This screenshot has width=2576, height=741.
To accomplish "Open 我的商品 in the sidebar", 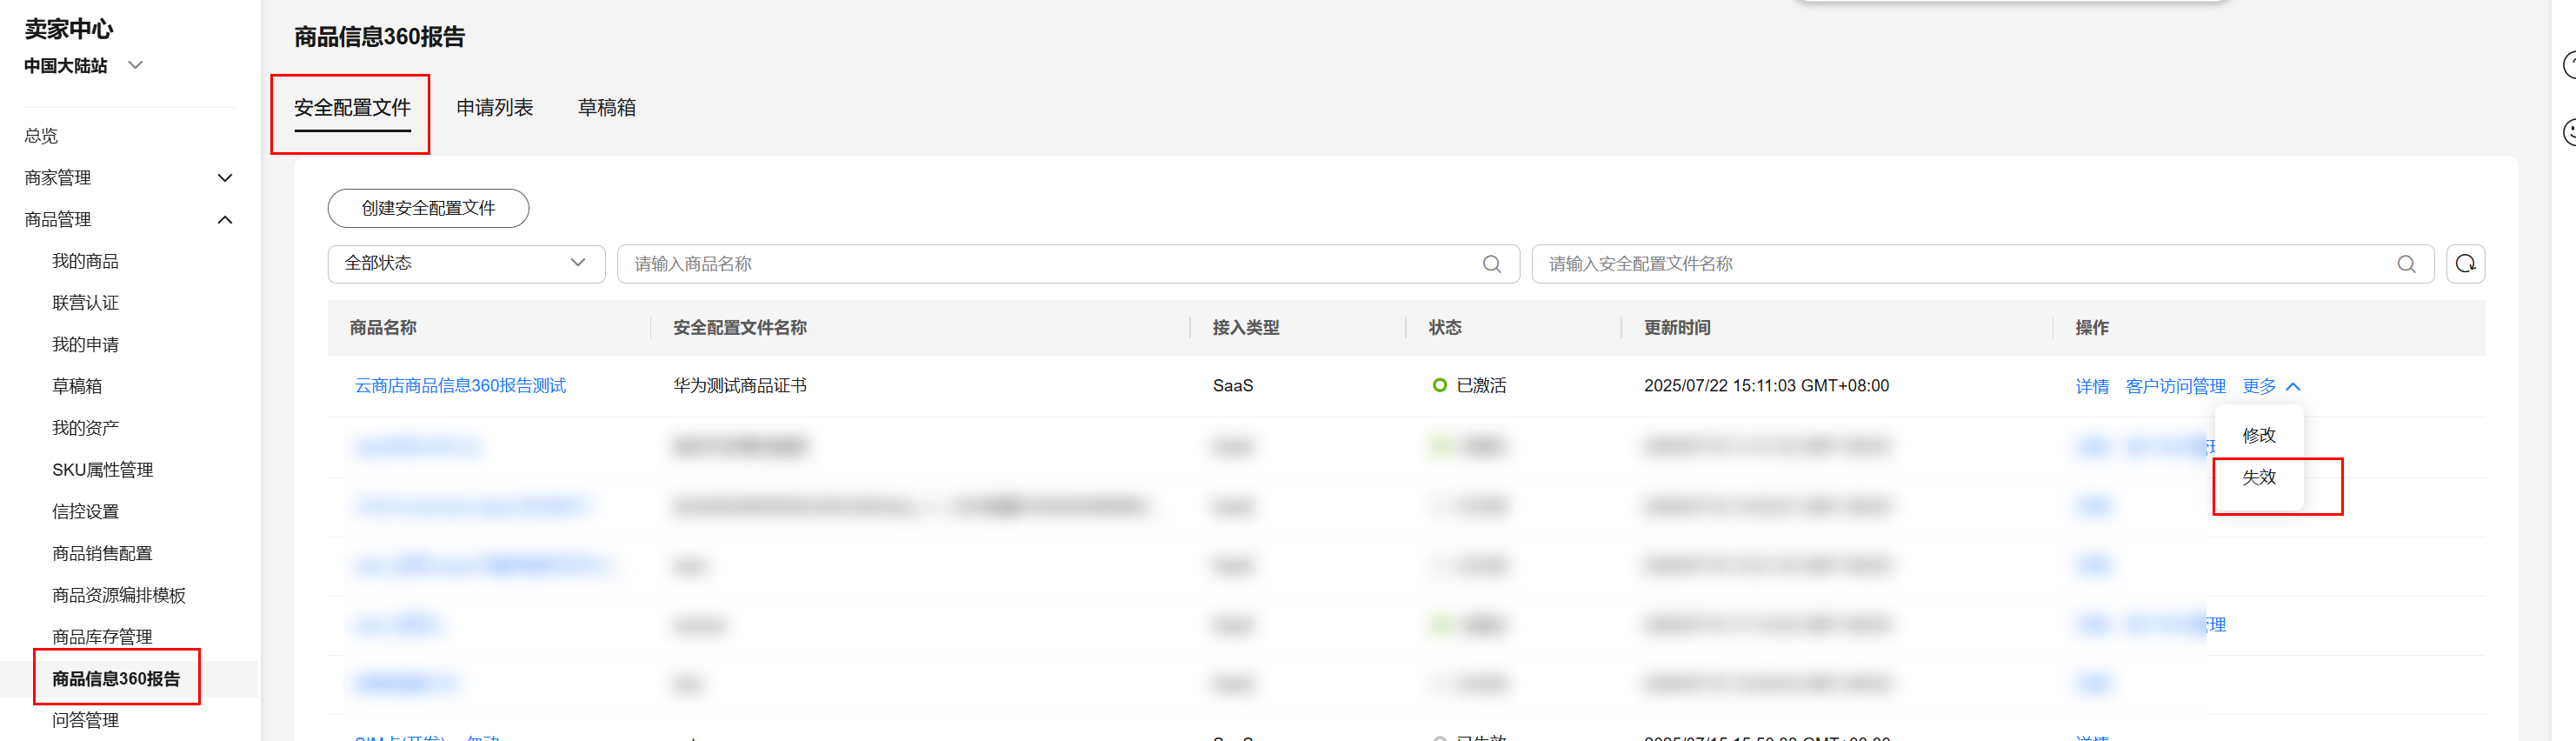I will coord(85,261).
